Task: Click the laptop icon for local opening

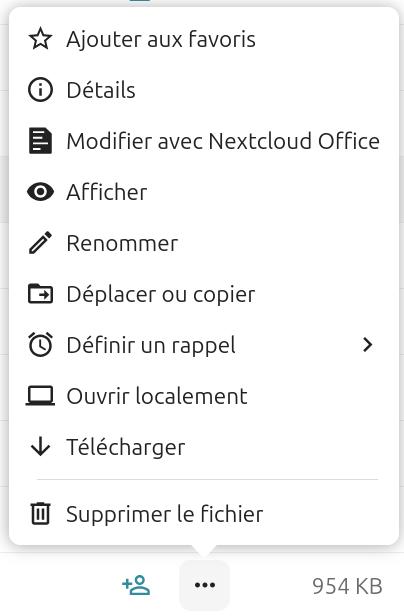Action: tap(40, 396)
